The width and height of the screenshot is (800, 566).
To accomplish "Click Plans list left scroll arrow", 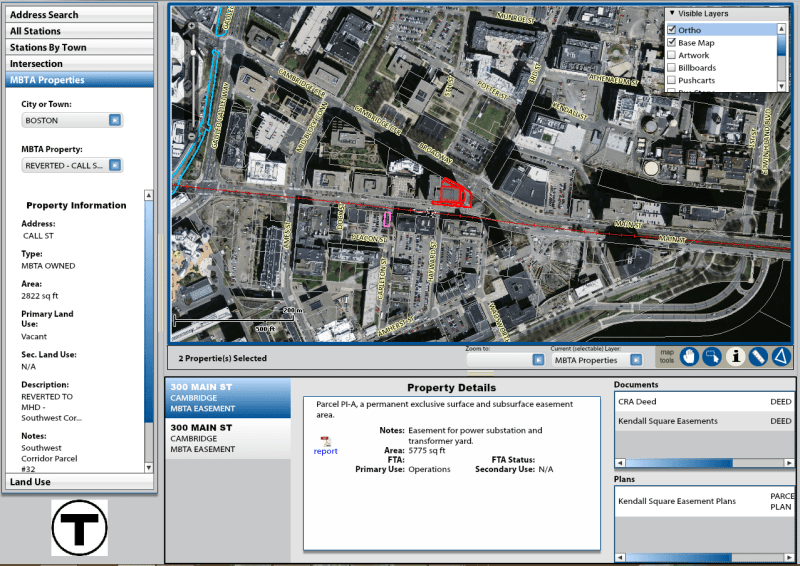I will point(620,557).
